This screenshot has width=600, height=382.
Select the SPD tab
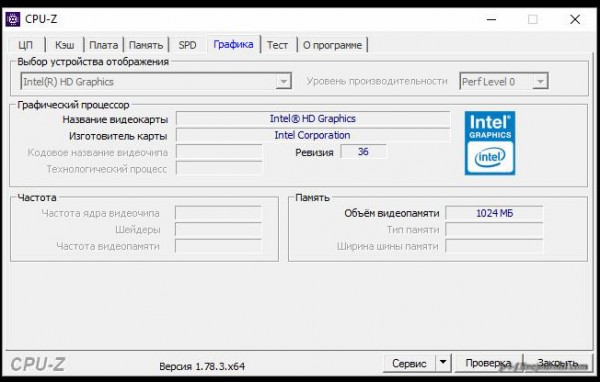click(x=187, y=45)
